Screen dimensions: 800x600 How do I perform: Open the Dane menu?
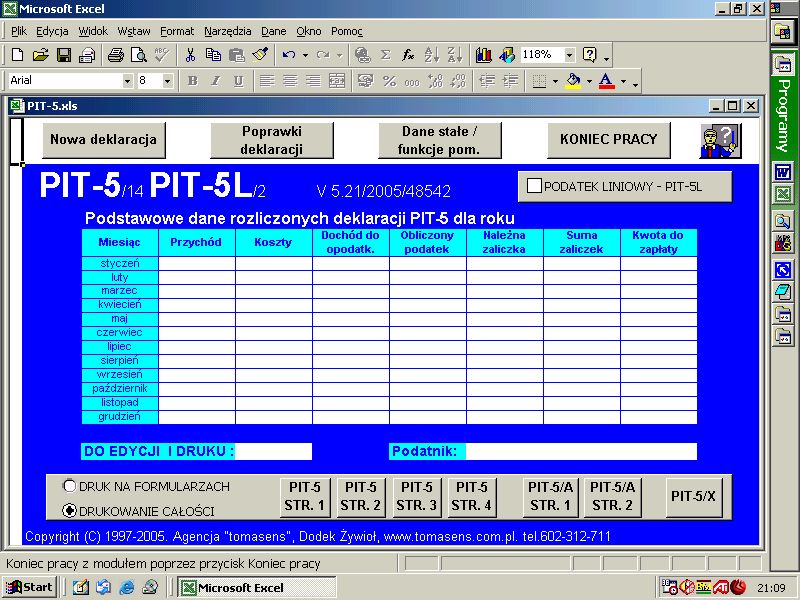pyautogui.click(x=273, y=31)
